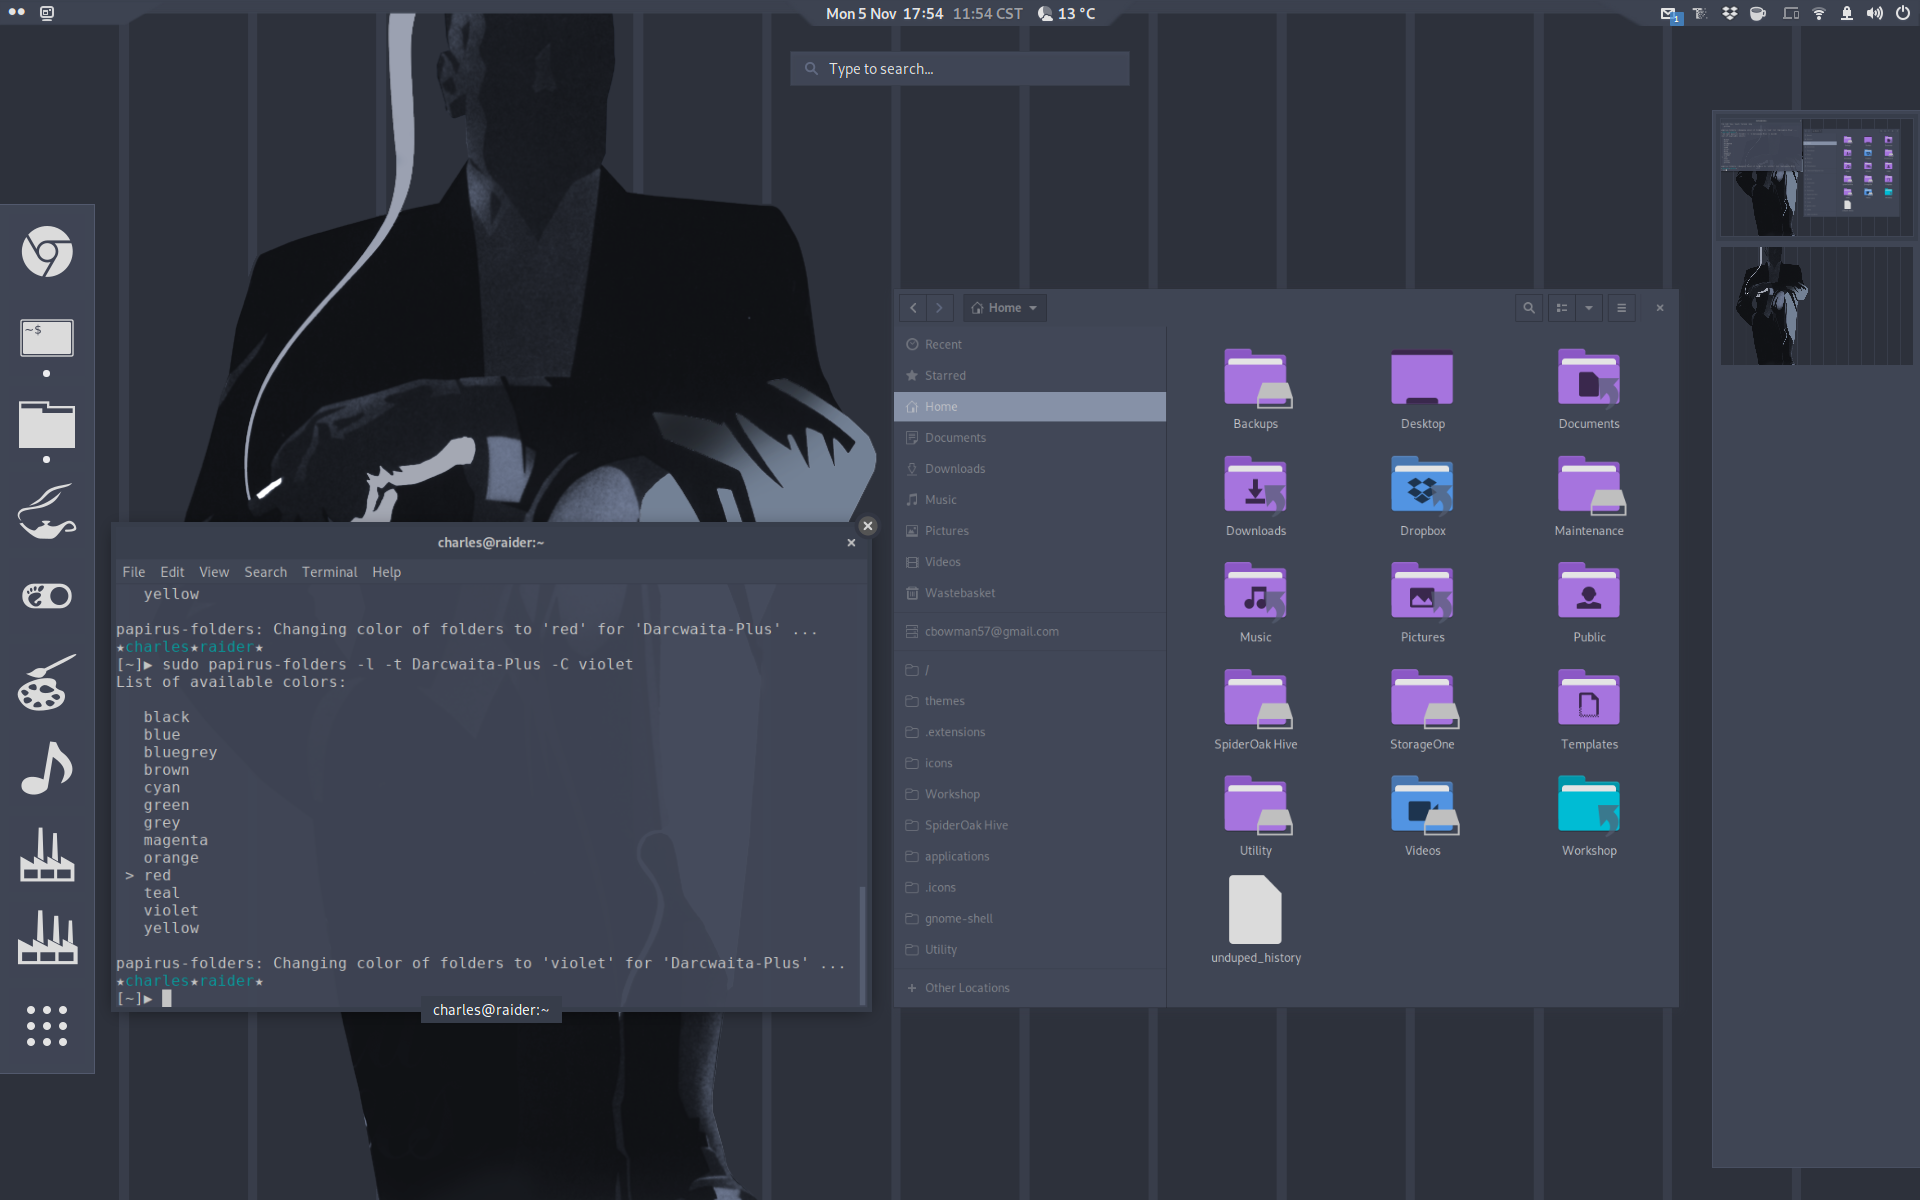Open the Dropbox tray icon
The width and height of the screenshot is (1920, 1200).
pyautogui.click(x=1729, y=13)
